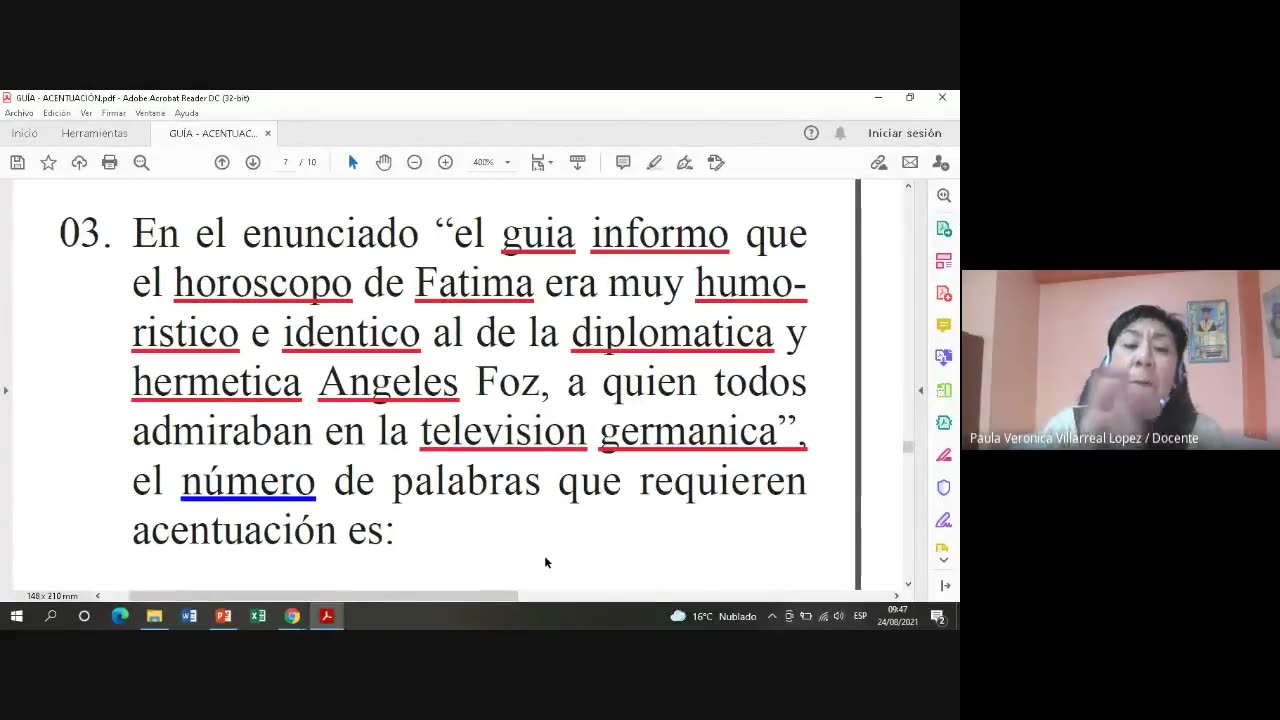The height and width of the screenshot is (720, 1280).
Task: Open the zoom level dropdown
Action: [x=507, y=162]
